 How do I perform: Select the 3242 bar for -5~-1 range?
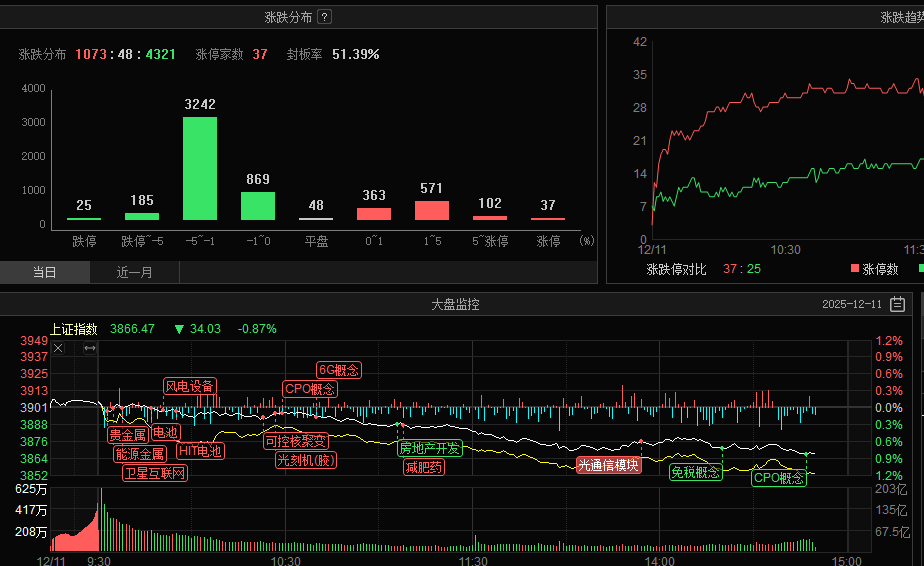[200, 168]
